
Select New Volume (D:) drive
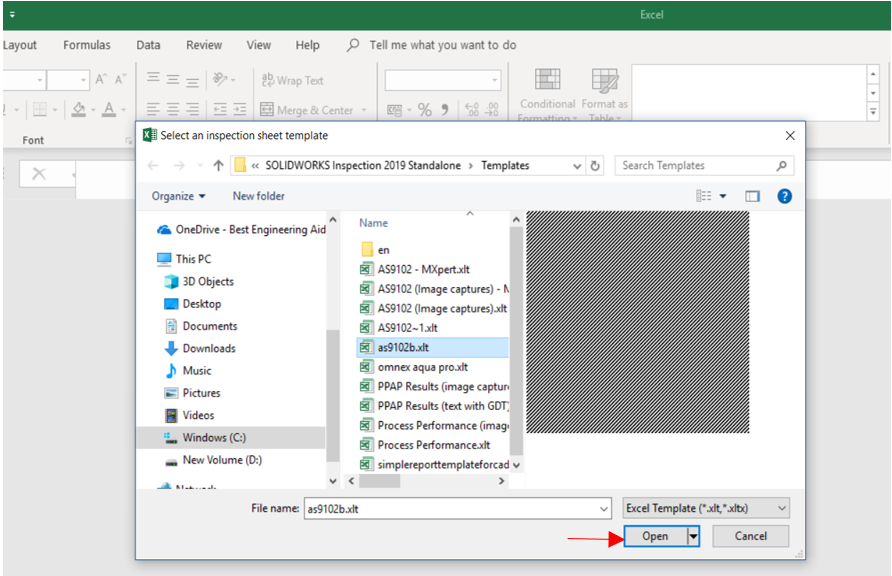[213, 460]
